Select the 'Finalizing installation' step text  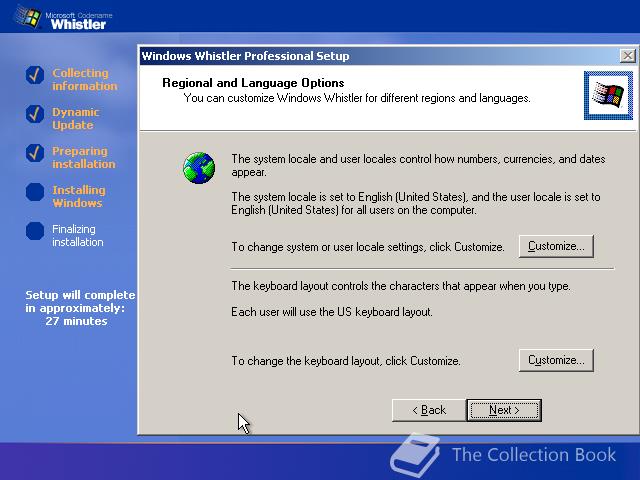(x=78, y=236)
